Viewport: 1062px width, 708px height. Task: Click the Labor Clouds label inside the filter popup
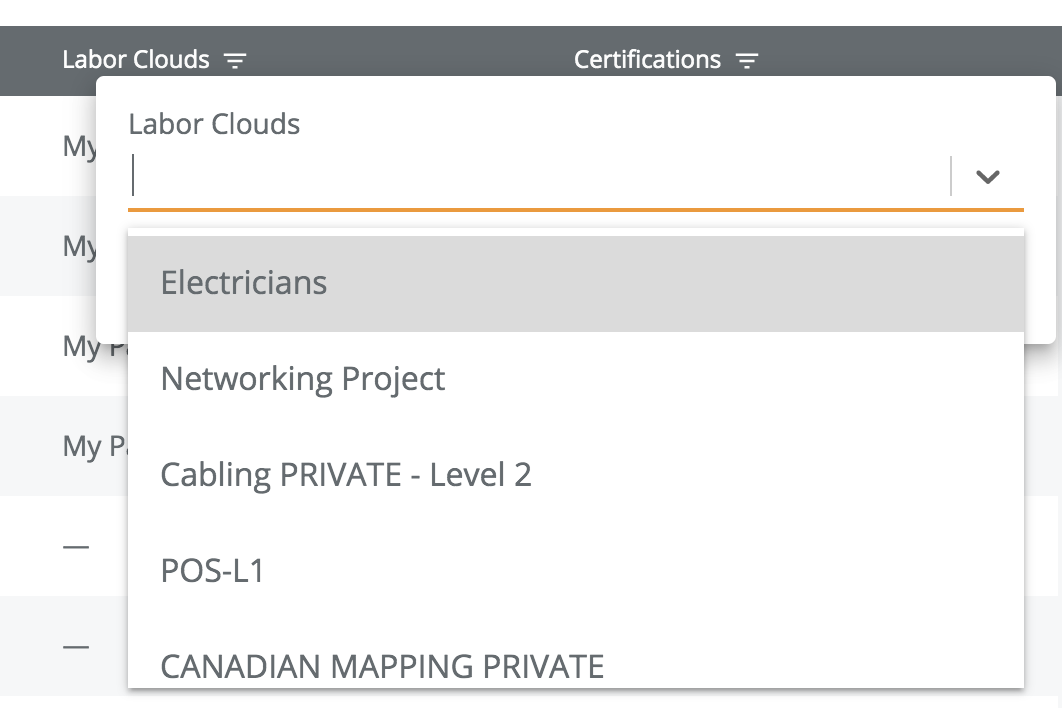pyautogui.click(x=214, y=124)
